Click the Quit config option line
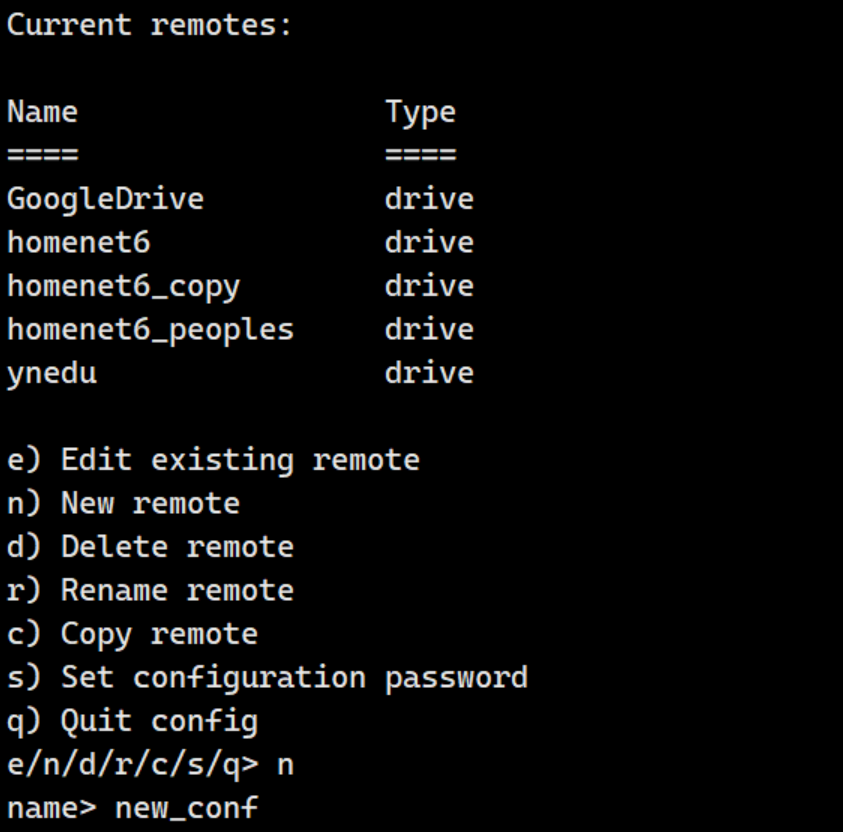 [132, 721]
